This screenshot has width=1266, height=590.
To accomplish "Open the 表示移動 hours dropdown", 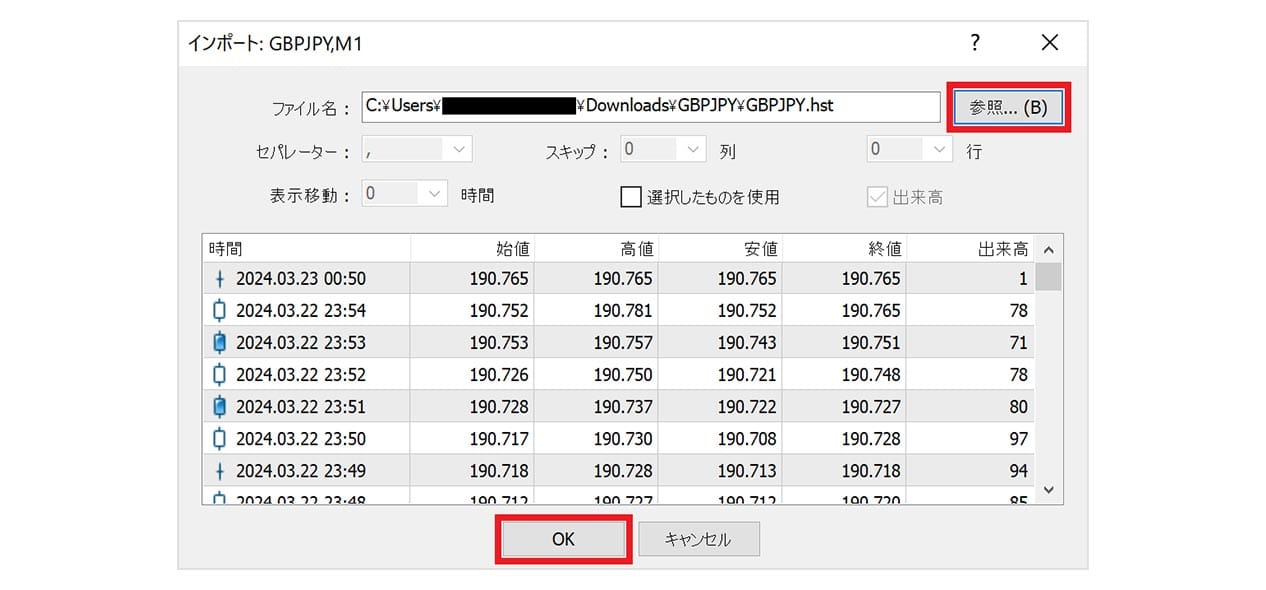I will (x=434, y=194).
